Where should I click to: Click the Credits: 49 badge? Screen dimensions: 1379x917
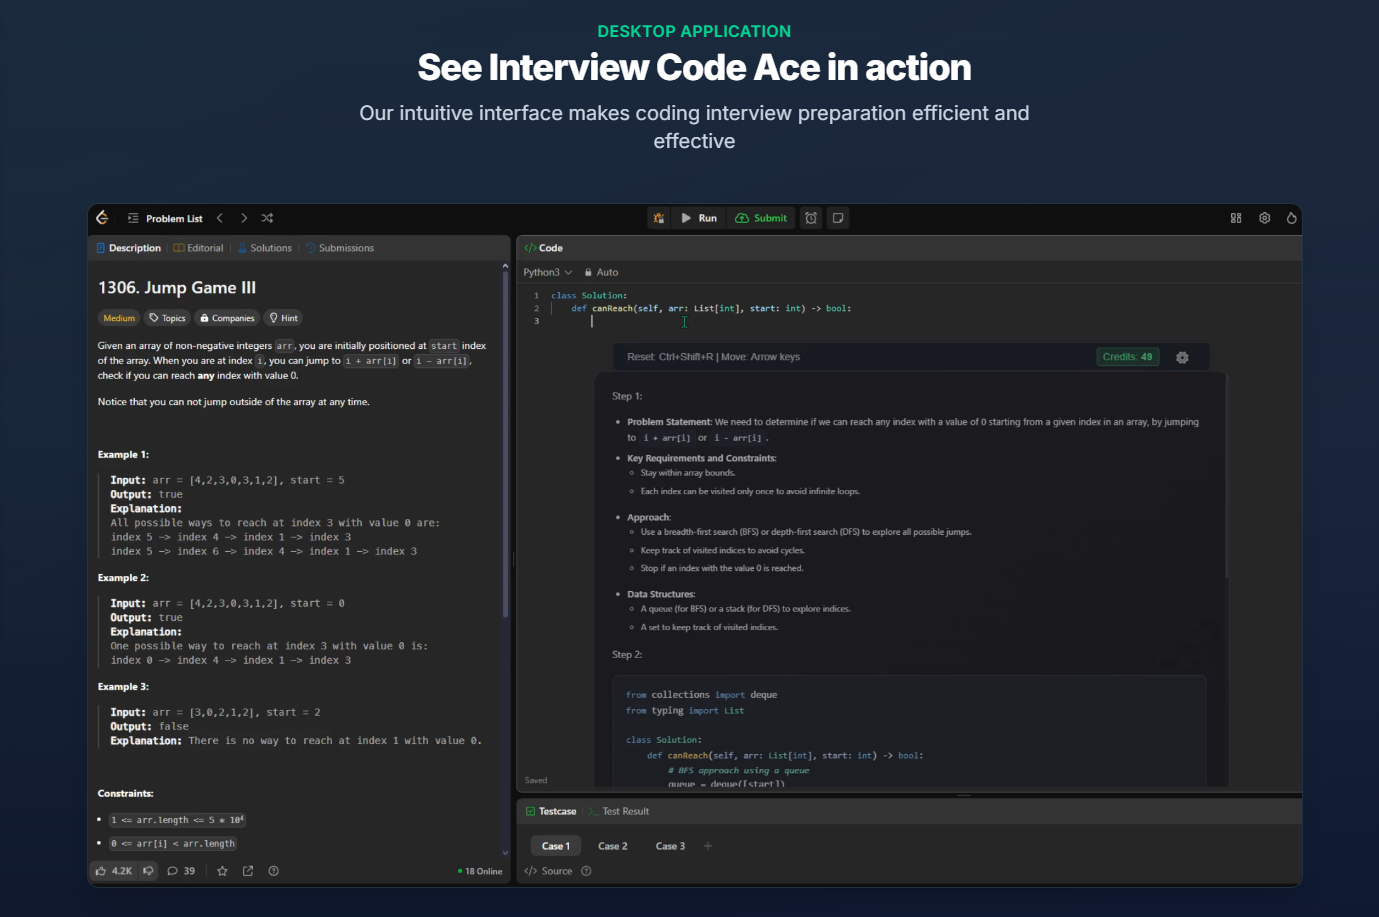click(x=1127, y=357)
